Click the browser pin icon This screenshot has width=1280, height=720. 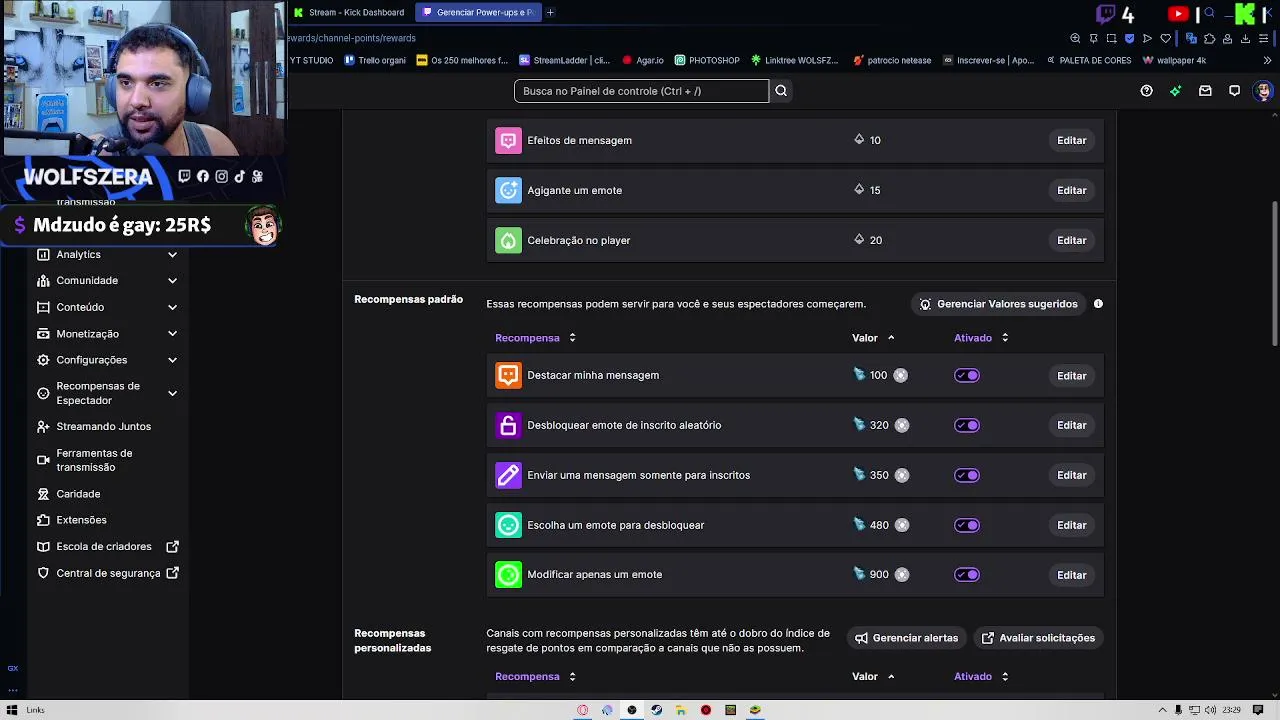pos(1093,38)
